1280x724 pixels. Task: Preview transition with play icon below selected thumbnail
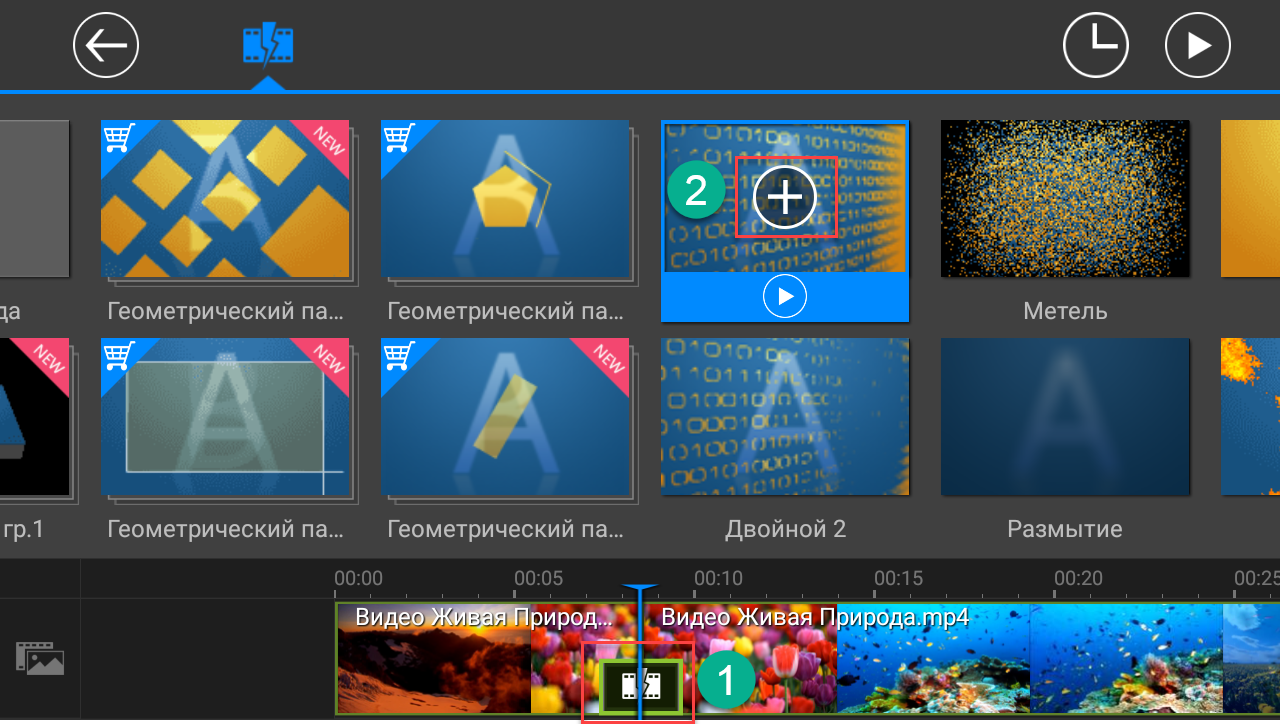[785, 297]
